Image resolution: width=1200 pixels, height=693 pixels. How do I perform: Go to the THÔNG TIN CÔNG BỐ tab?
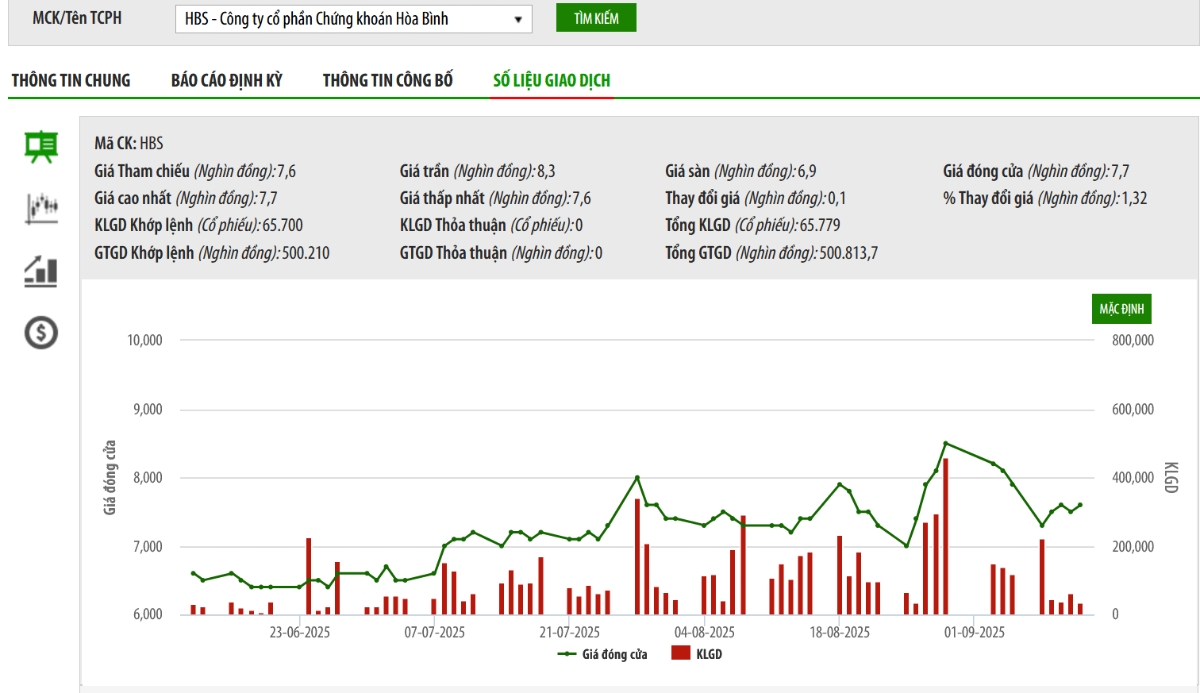click(388, 81)
